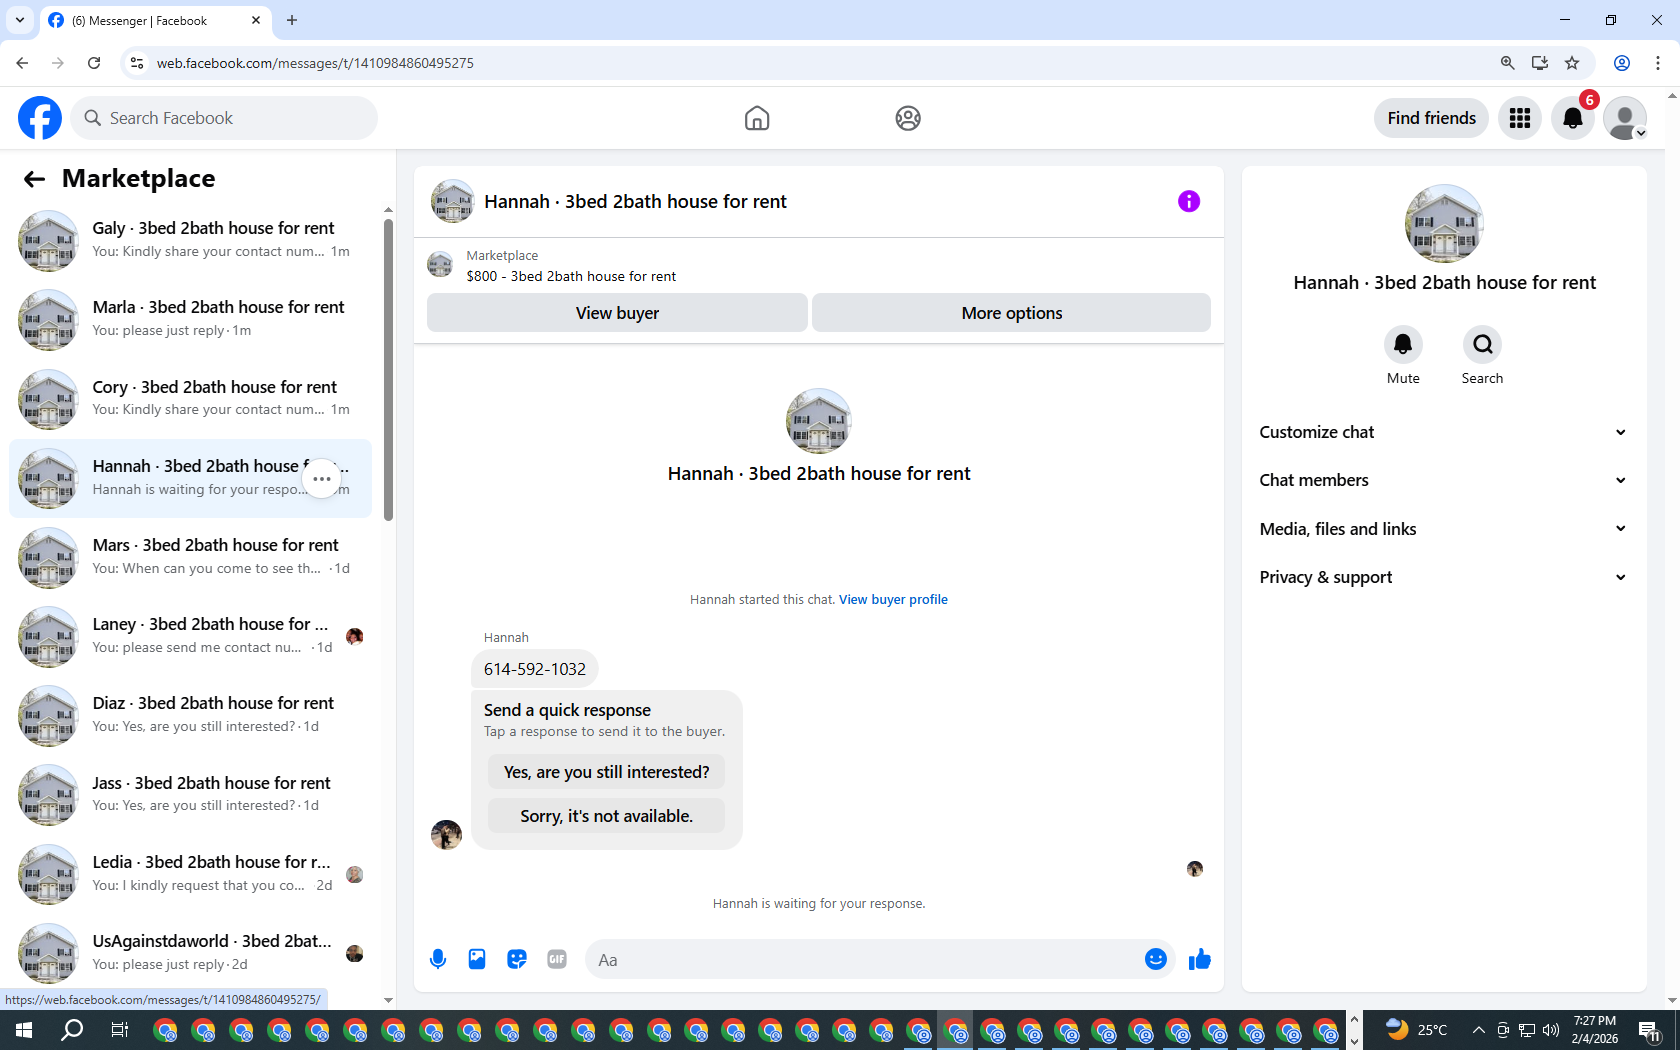The image size is (1680, 1050).
Task: Click the Aa message input box
Action: pyautogui.click(x=865, y=960)
